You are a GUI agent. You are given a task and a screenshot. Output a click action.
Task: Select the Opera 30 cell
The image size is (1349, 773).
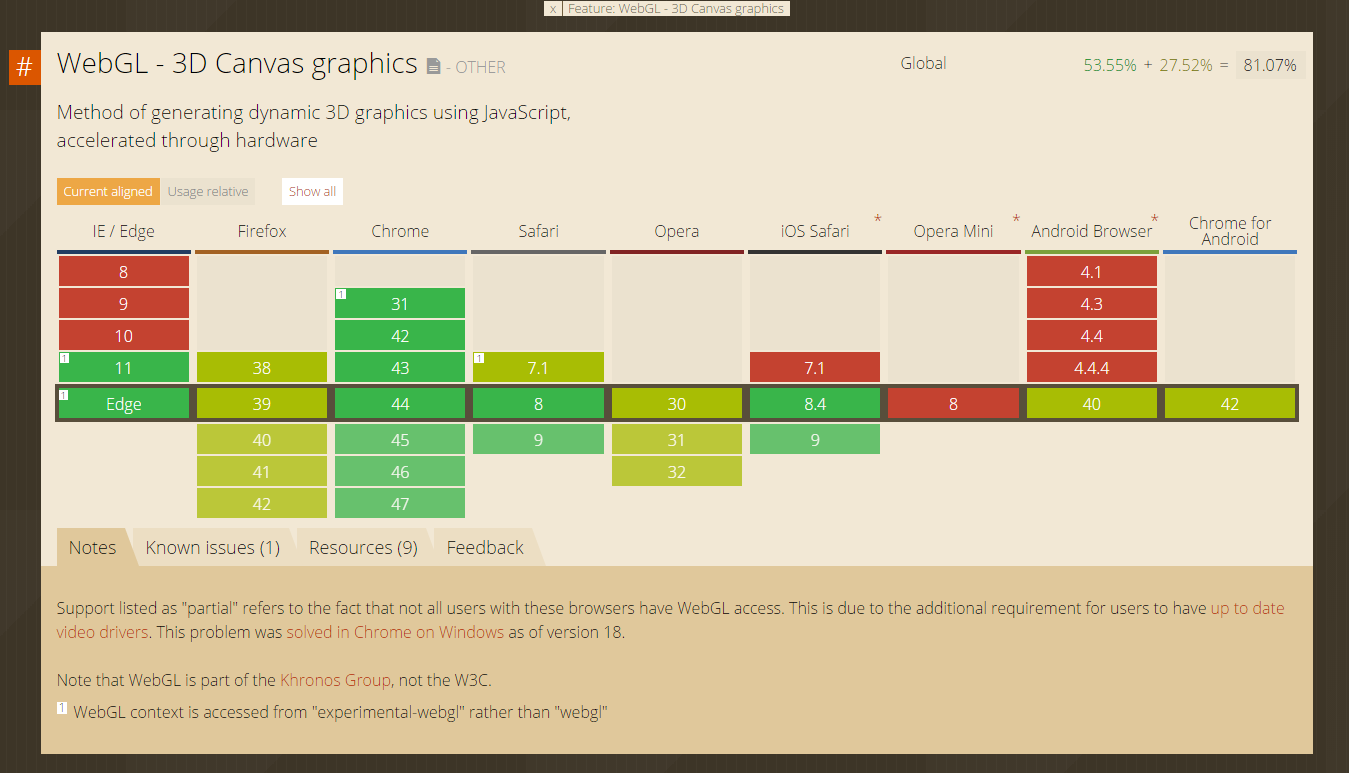point(677,404)
